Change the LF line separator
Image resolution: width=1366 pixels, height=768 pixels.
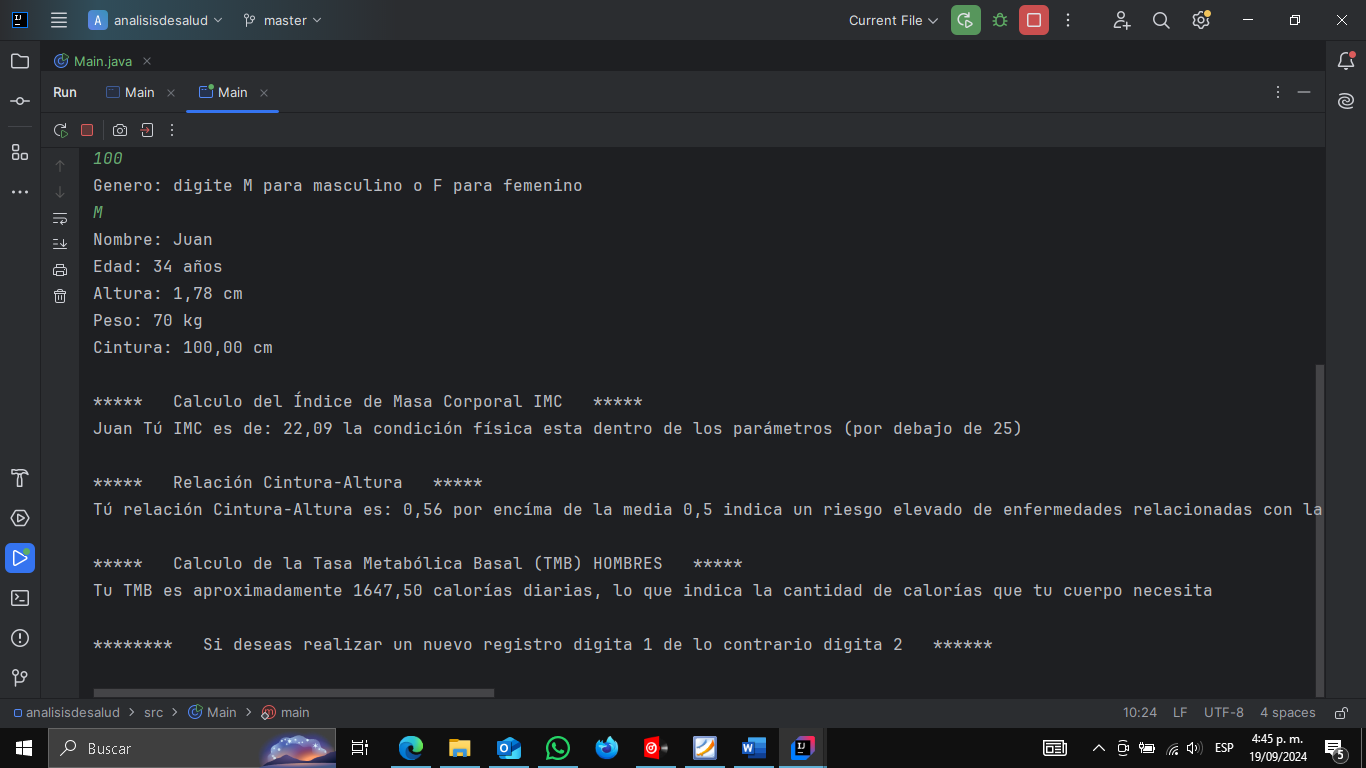click(x=1180, y=713)
